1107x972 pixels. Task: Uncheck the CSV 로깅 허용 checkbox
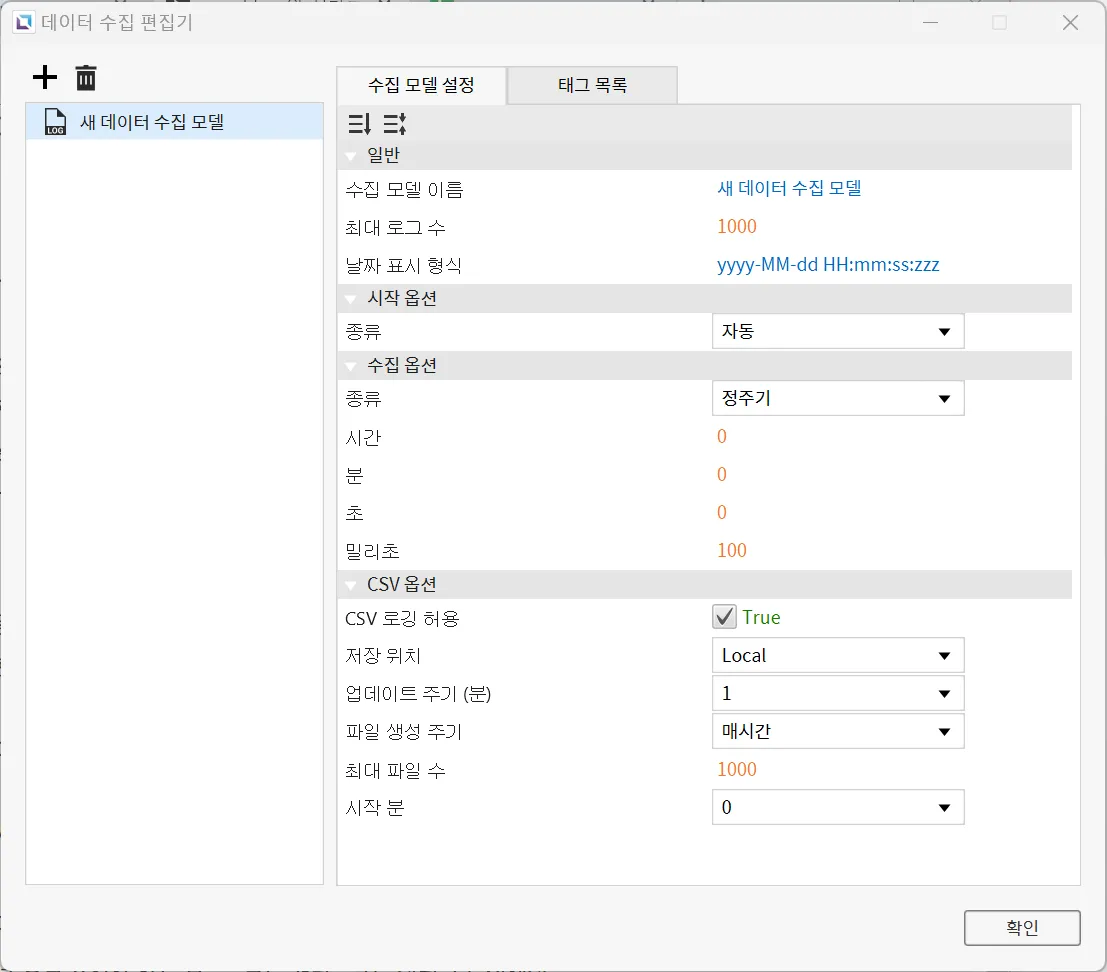click(724, 618)
